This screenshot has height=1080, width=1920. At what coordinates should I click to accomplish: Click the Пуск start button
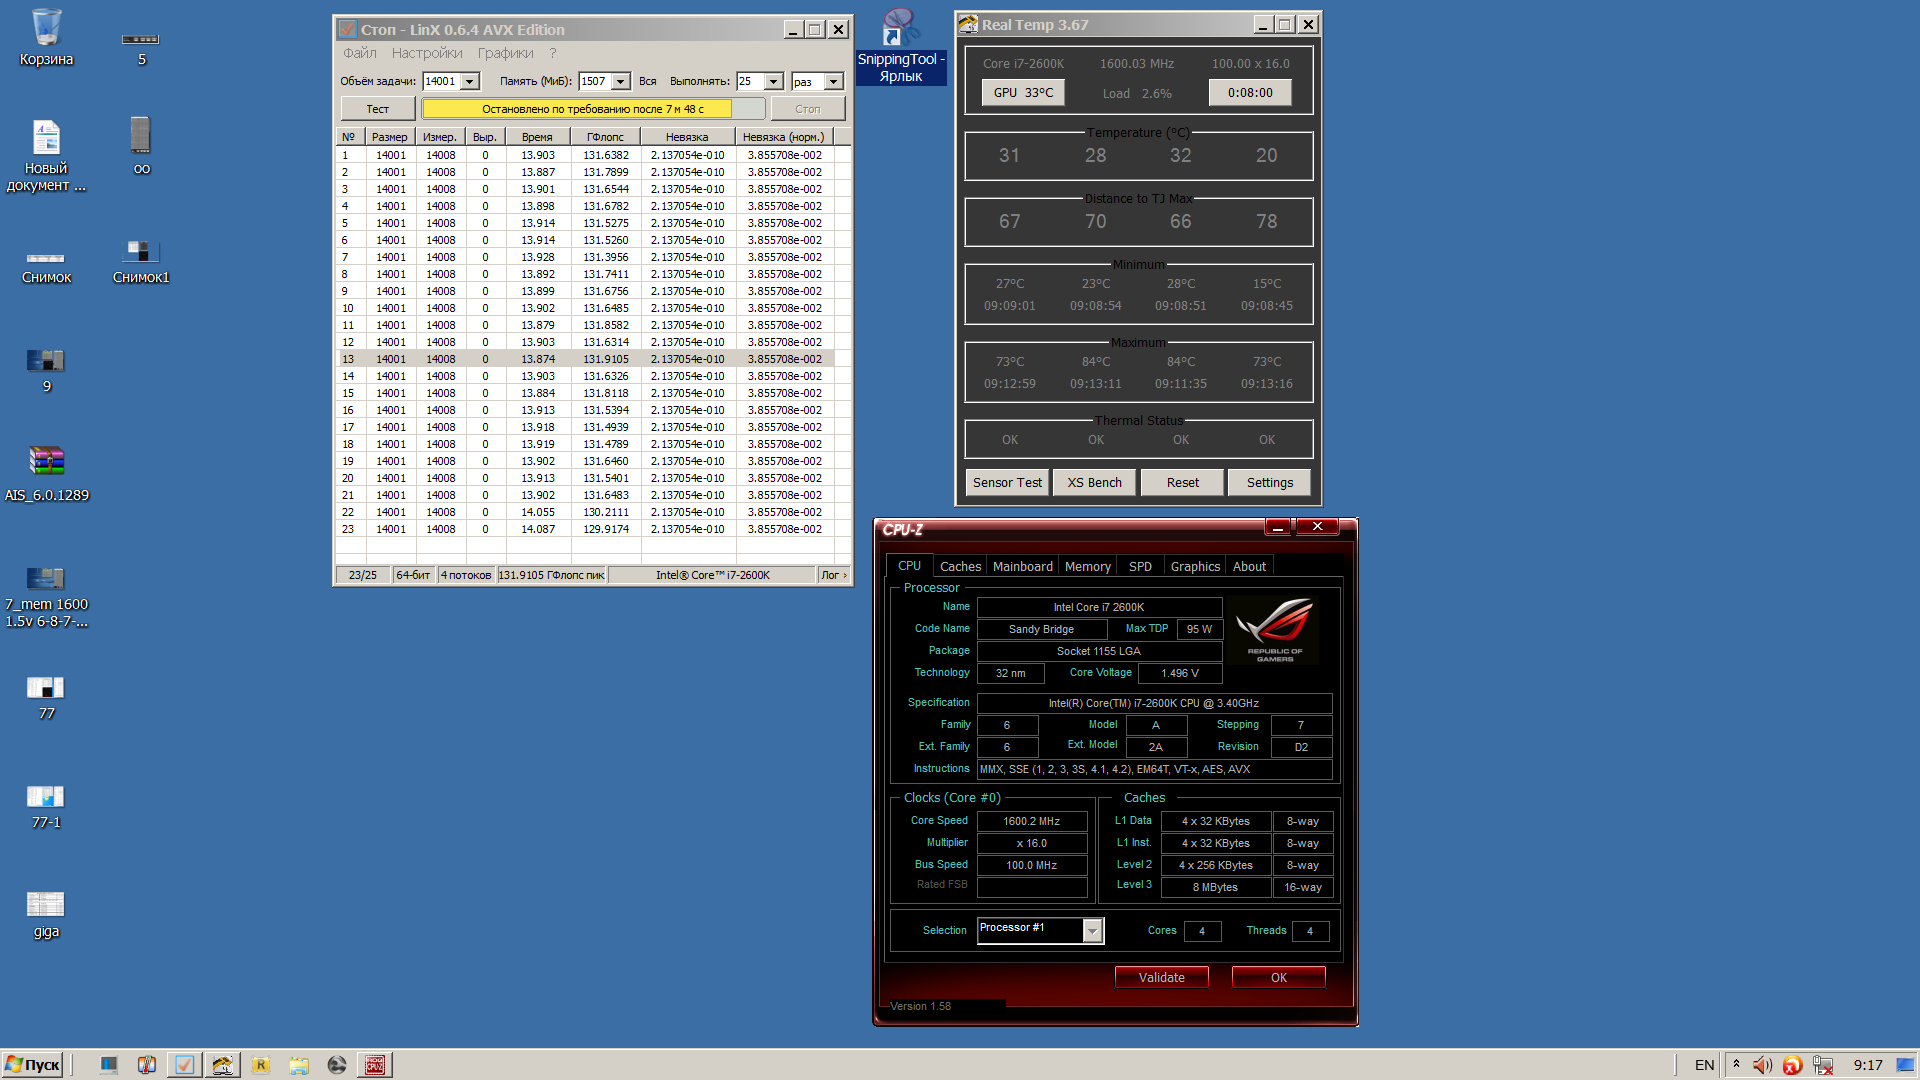(x=33, y=1065)
